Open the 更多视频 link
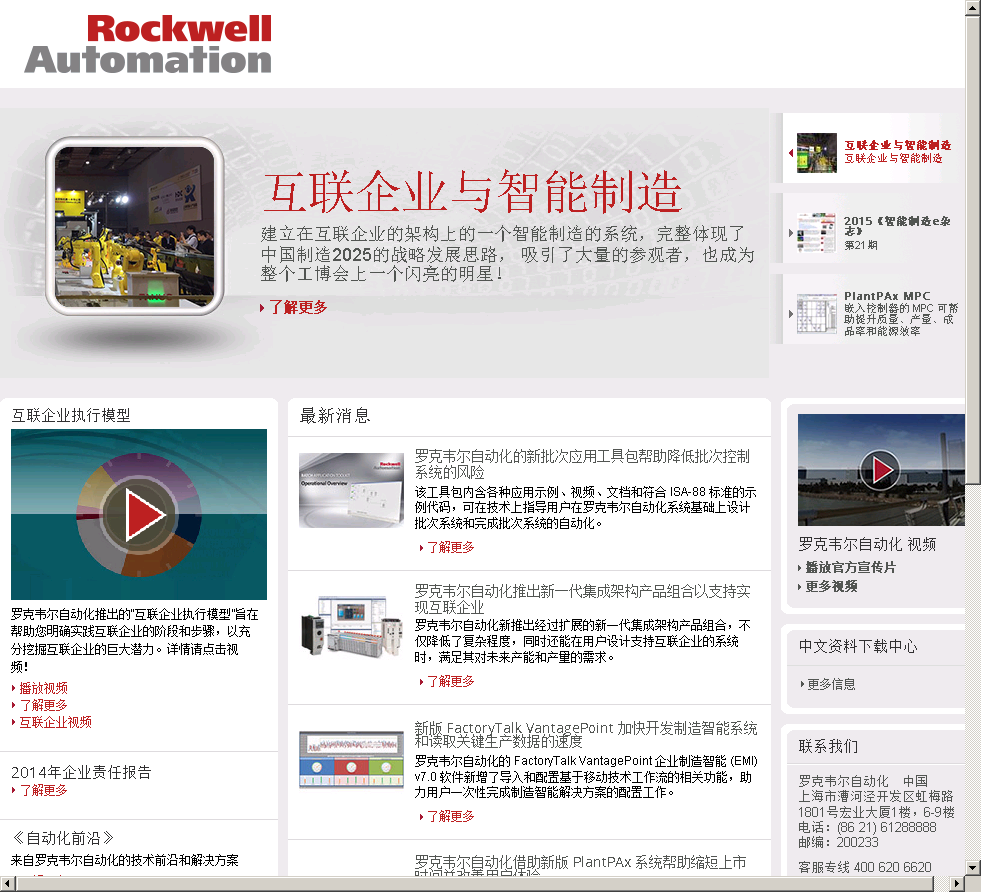The height and width of the screenshot is (892, 981). click(x=831, y=586)
